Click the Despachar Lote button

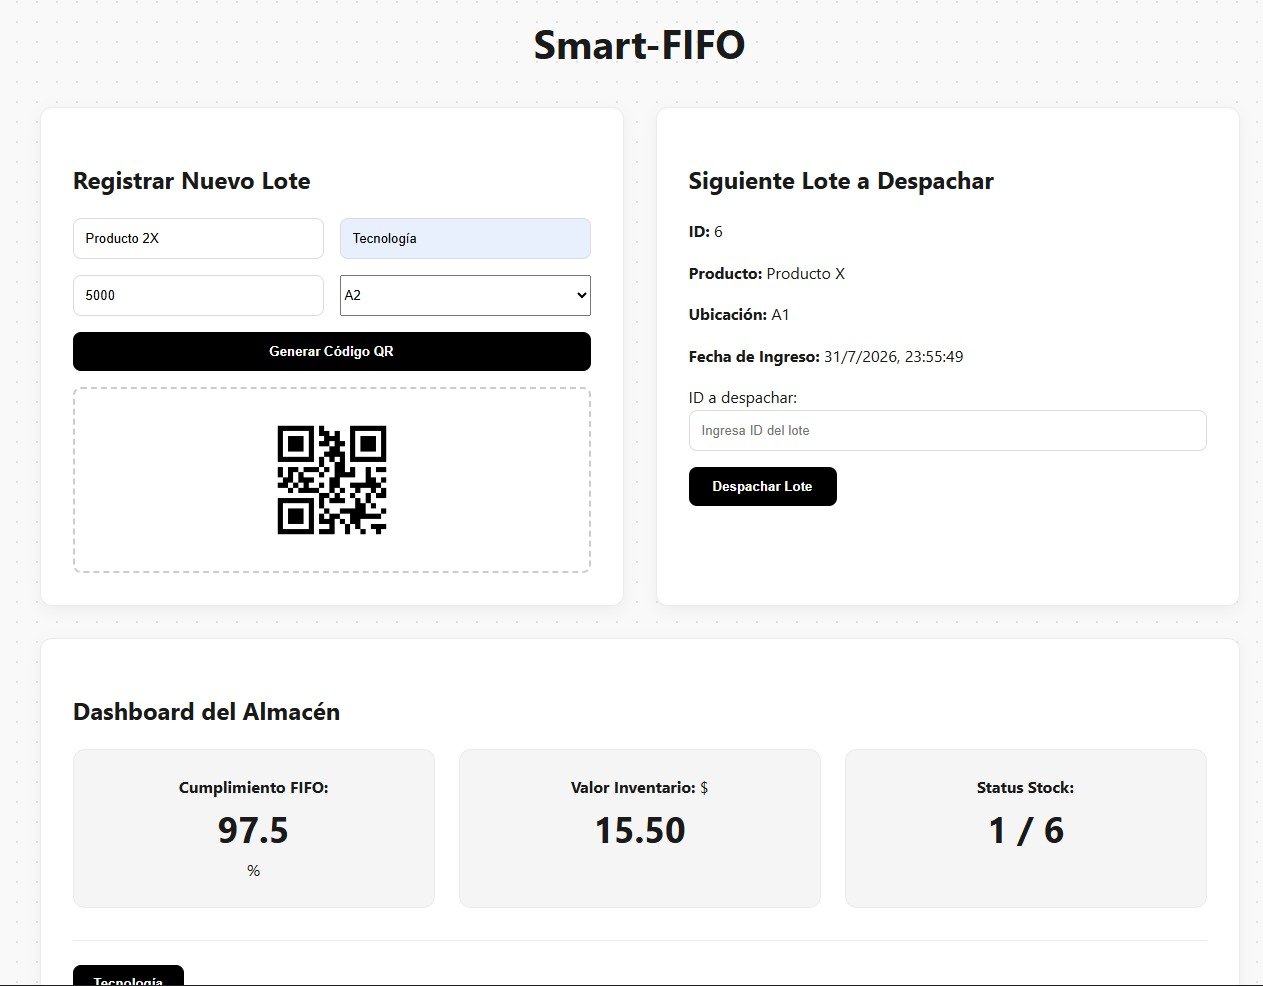[762, 486]
